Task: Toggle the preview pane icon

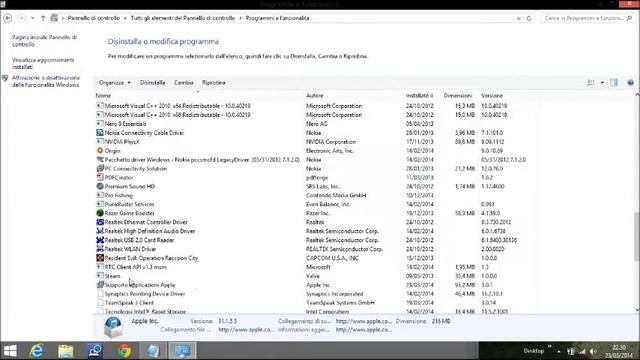Action: click(x=613, y=82)
